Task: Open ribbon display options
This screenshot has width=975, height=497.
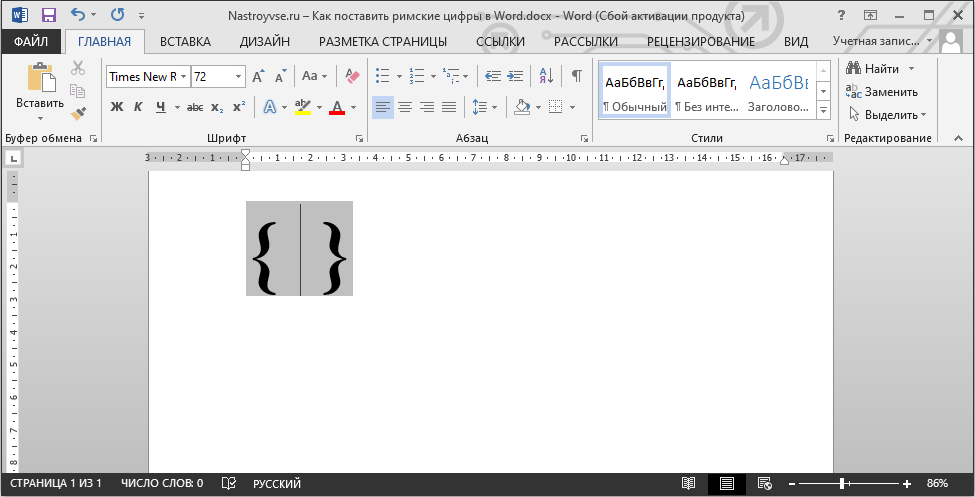Action: [871, 15]
